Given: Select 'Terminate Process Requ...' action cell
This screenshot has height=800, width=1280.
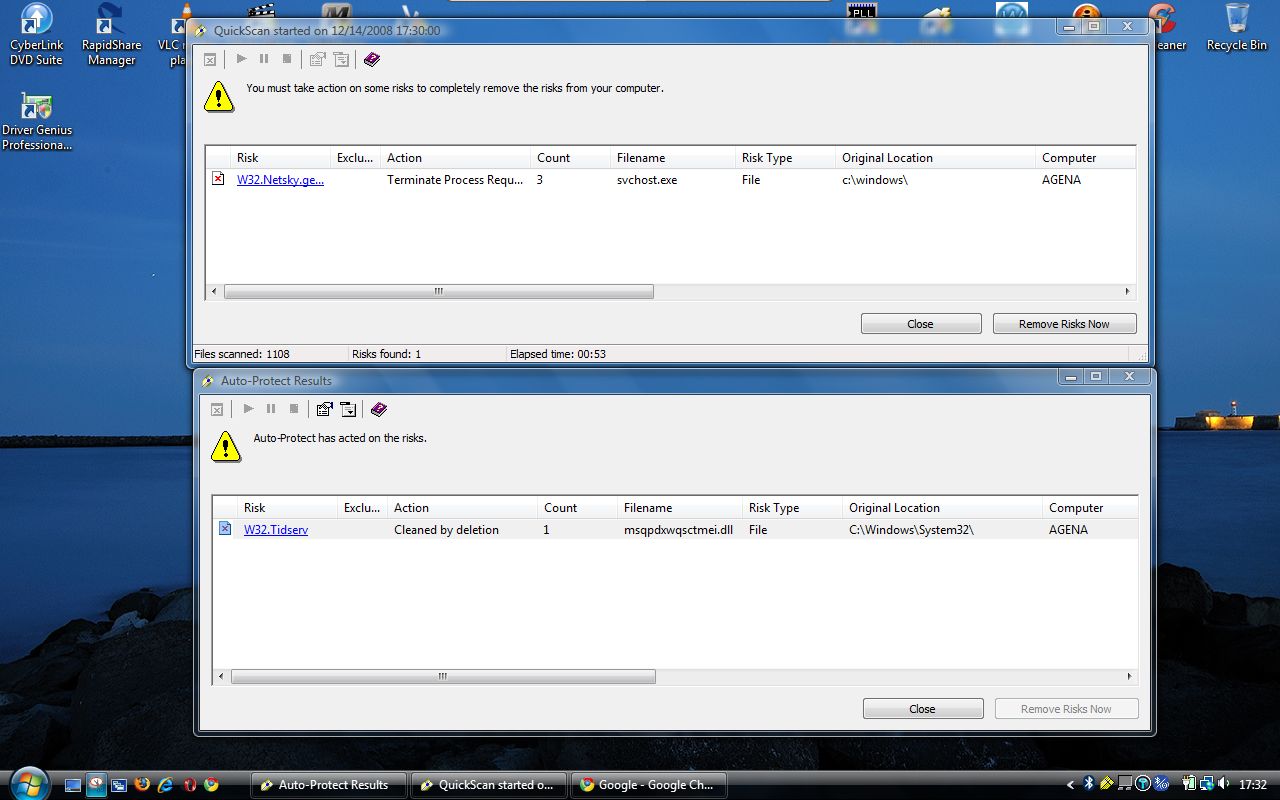Looking at the screenshot, I should coord(455,180).
